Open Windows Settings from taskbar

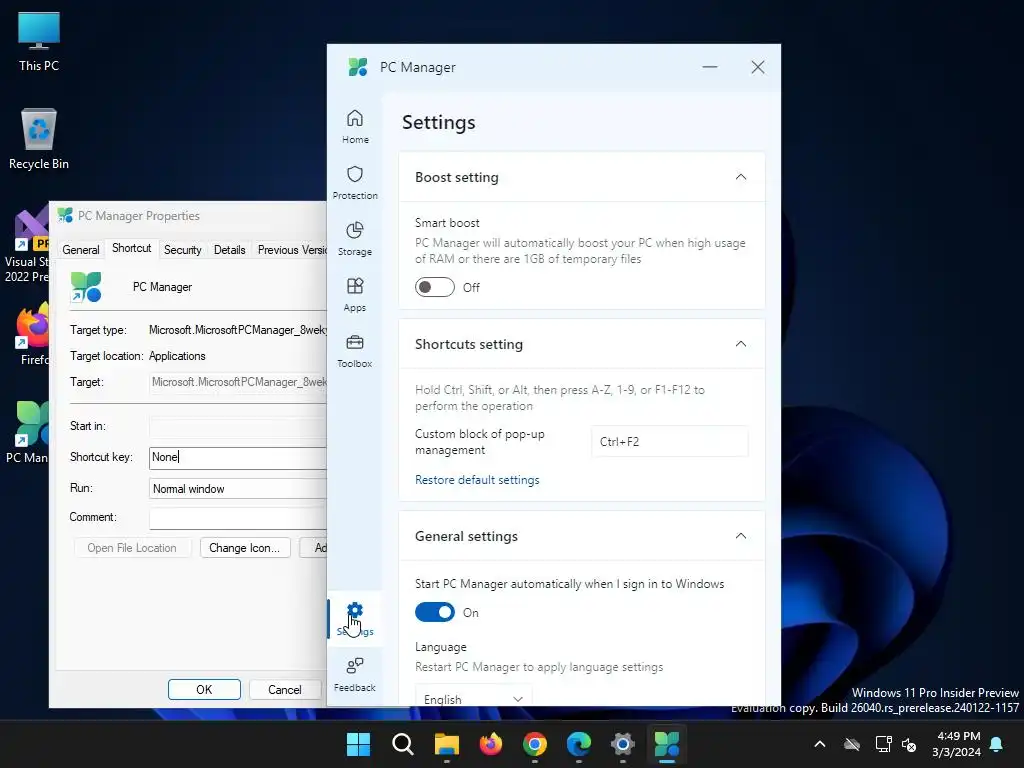(623, 744)
